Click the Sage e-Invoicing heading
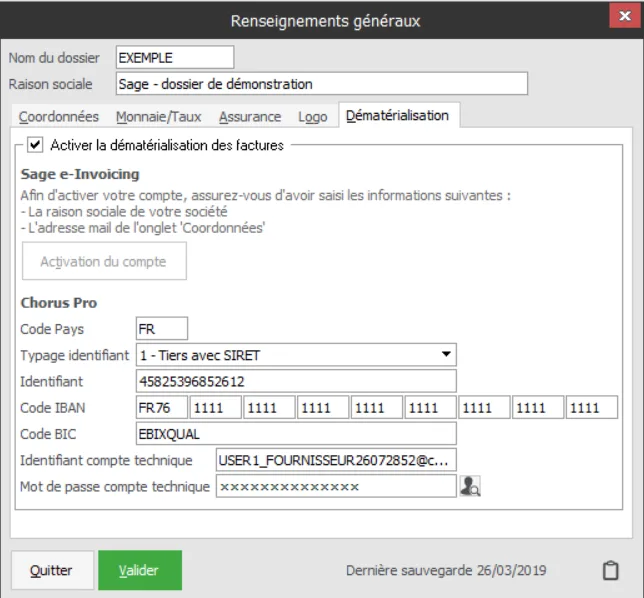This screenshot has height=598, width=644. (80, 174)
